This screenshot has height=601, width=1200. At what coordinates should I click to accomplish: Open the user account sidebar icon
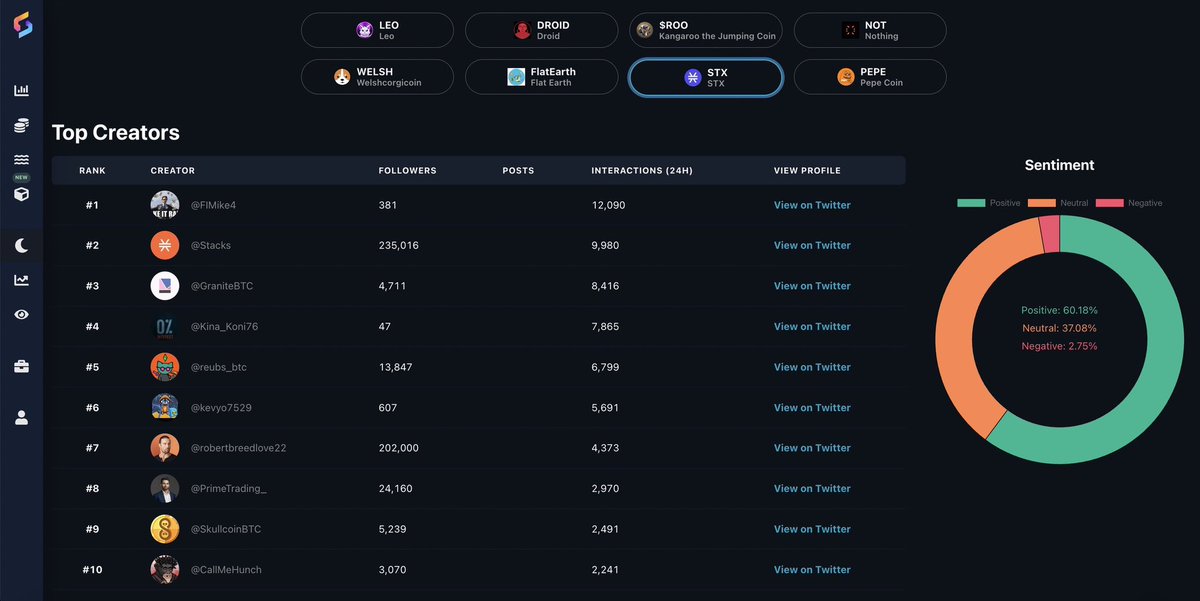click(x=21, y=418)
